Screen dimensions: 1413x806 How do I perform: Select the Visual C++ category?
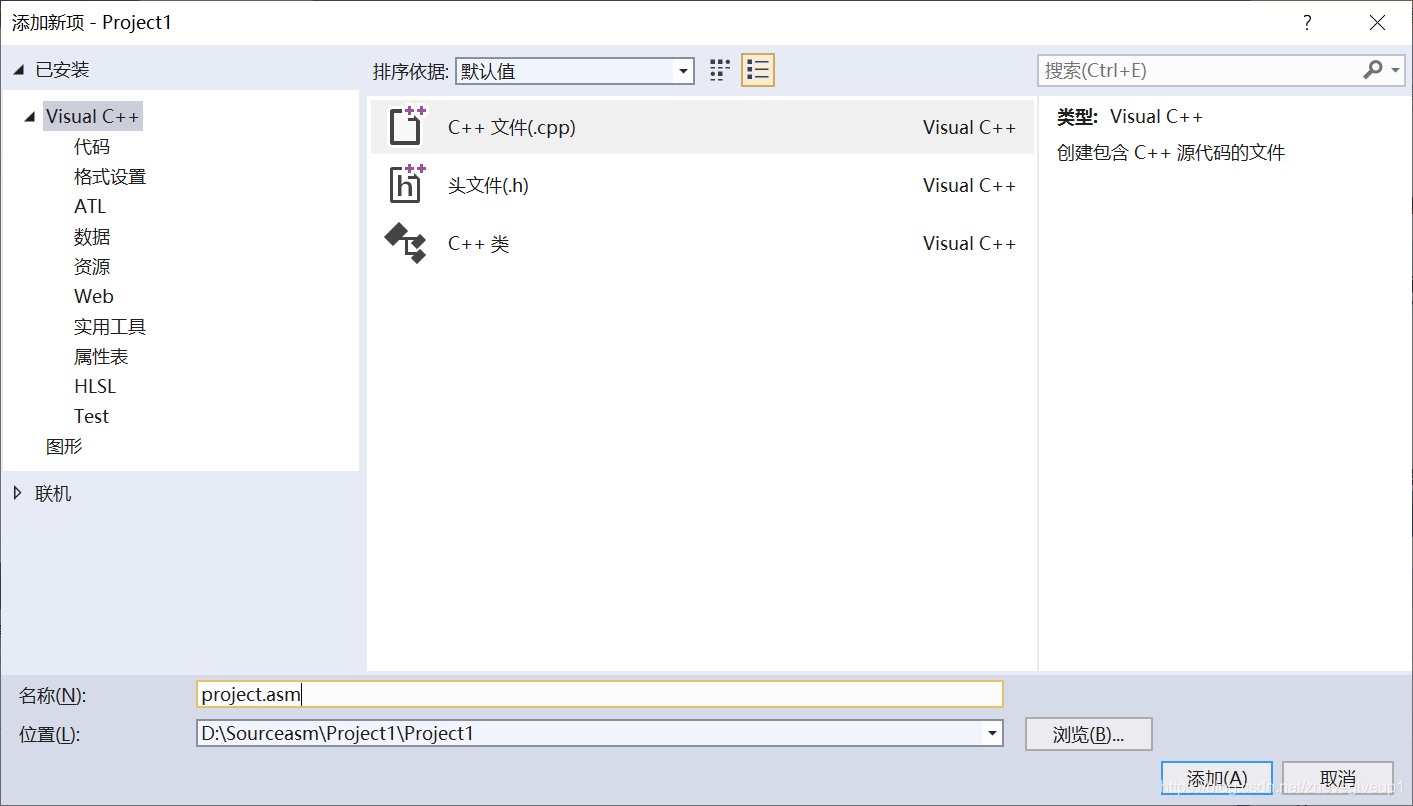click(93, 117)
